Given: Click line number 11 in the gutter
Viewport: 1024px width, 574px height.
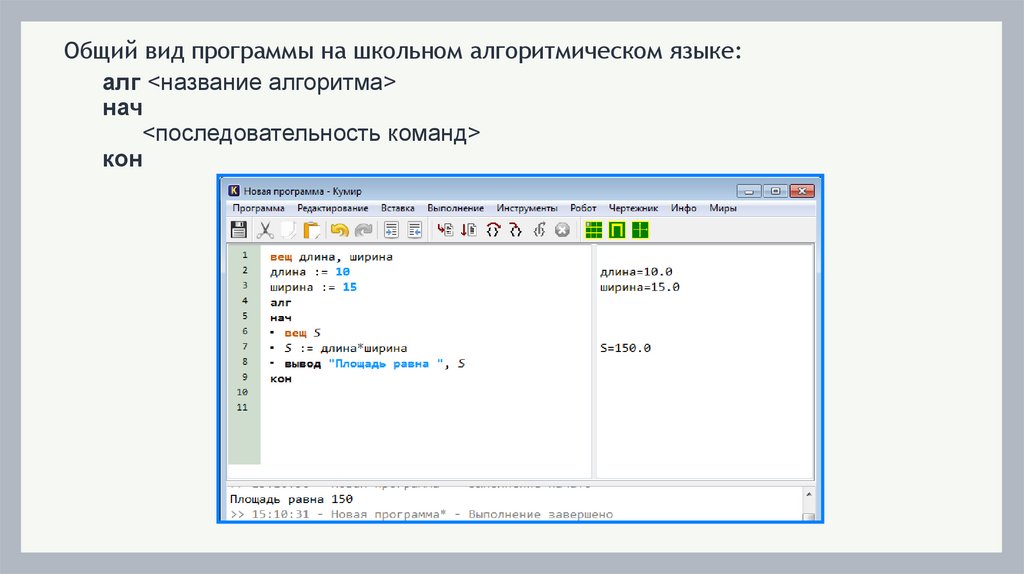Looking at the screenshot, I should [242, 407].
